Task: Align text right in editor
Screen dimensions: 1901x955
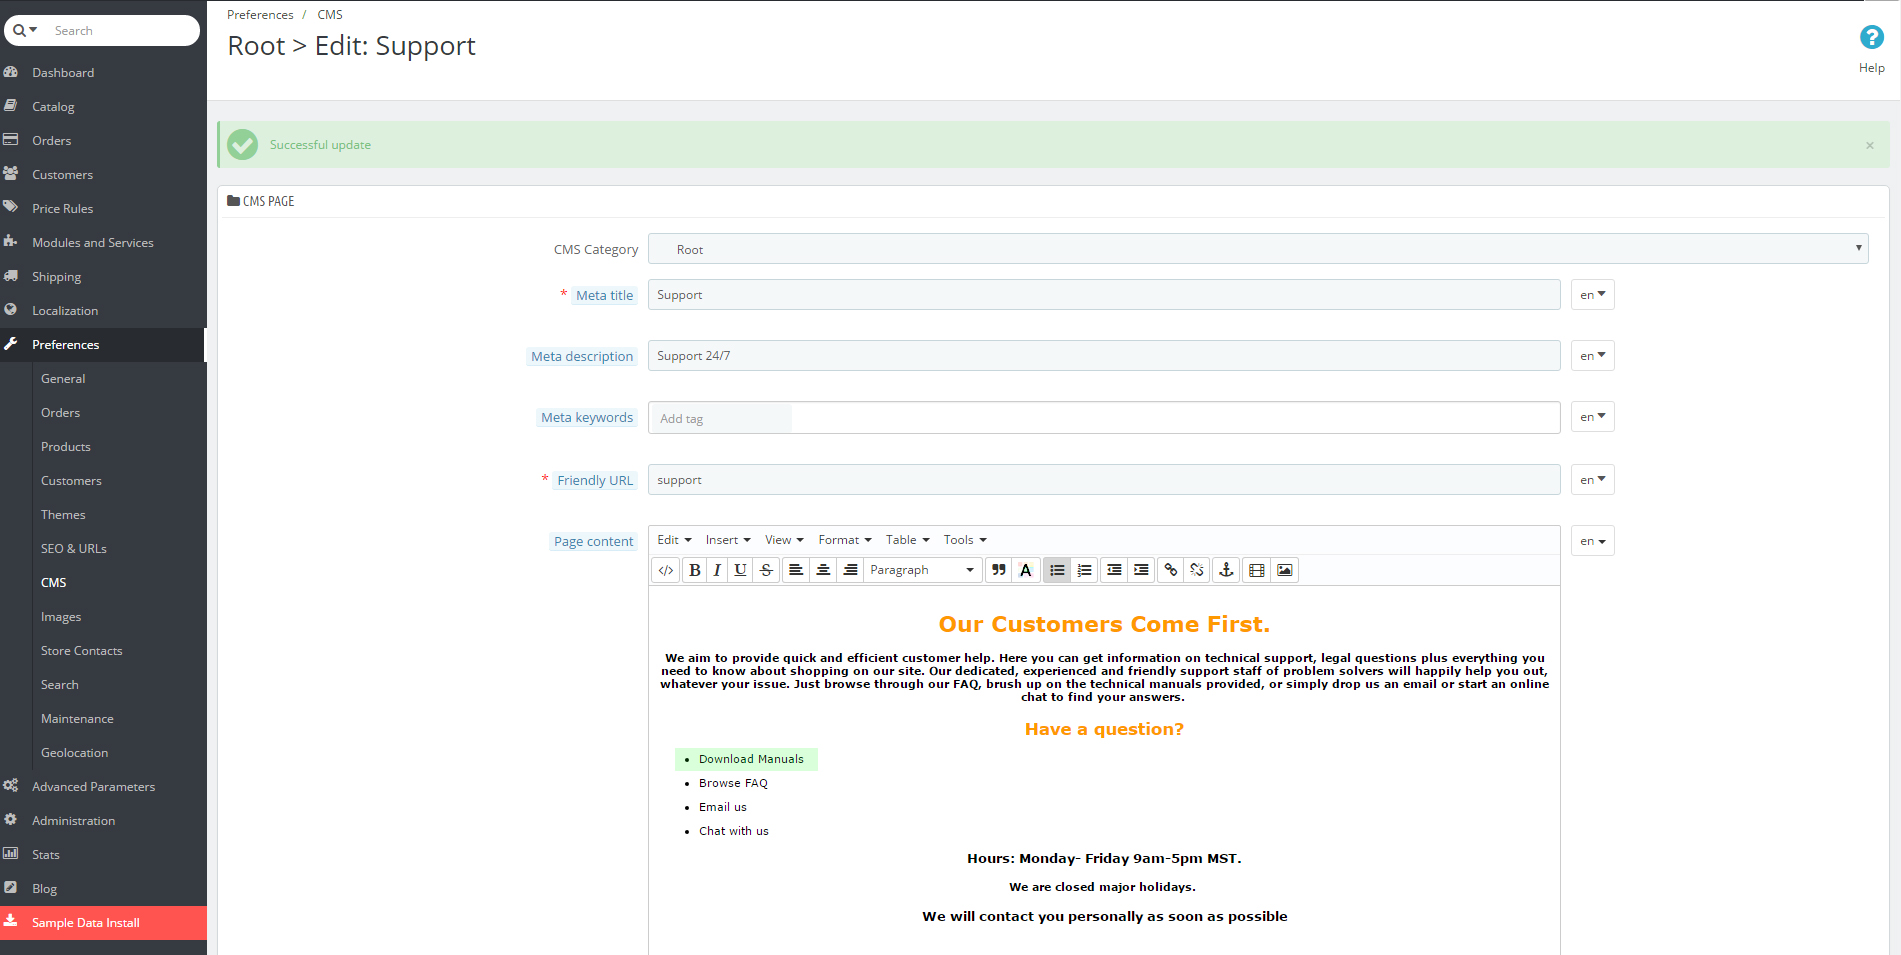Action: click(x=850, y=570)
